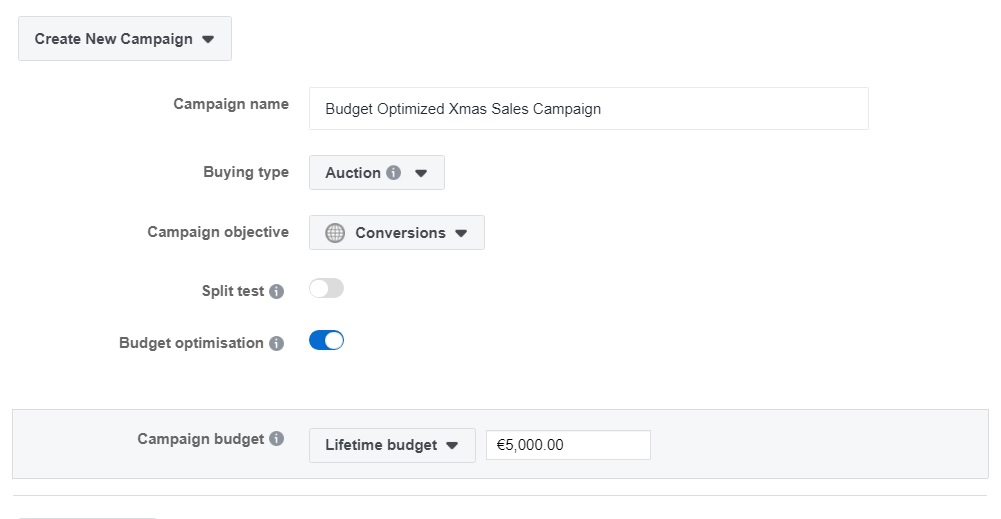
Task: Open the Create New Campaign menu
Action: click(x=125, y=39)
